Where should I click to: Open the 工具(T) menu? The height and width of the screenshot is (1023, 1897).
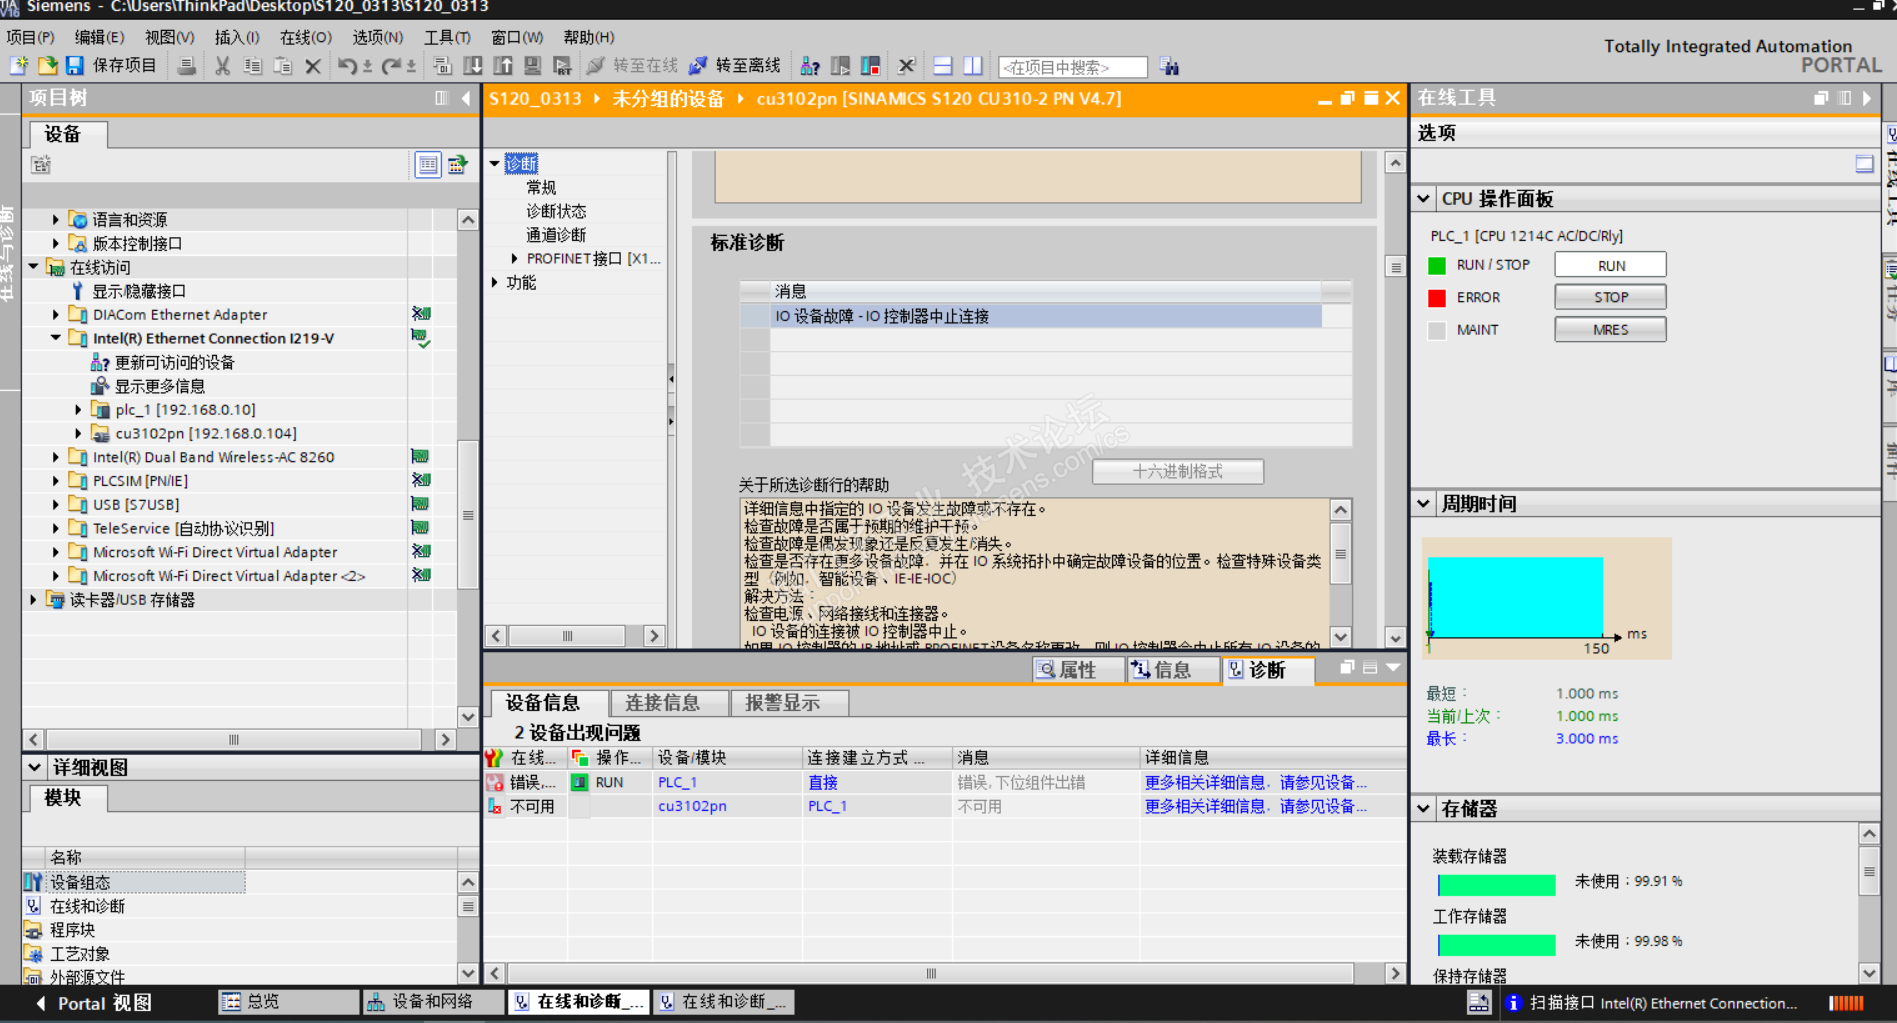(x=447, y=37)
